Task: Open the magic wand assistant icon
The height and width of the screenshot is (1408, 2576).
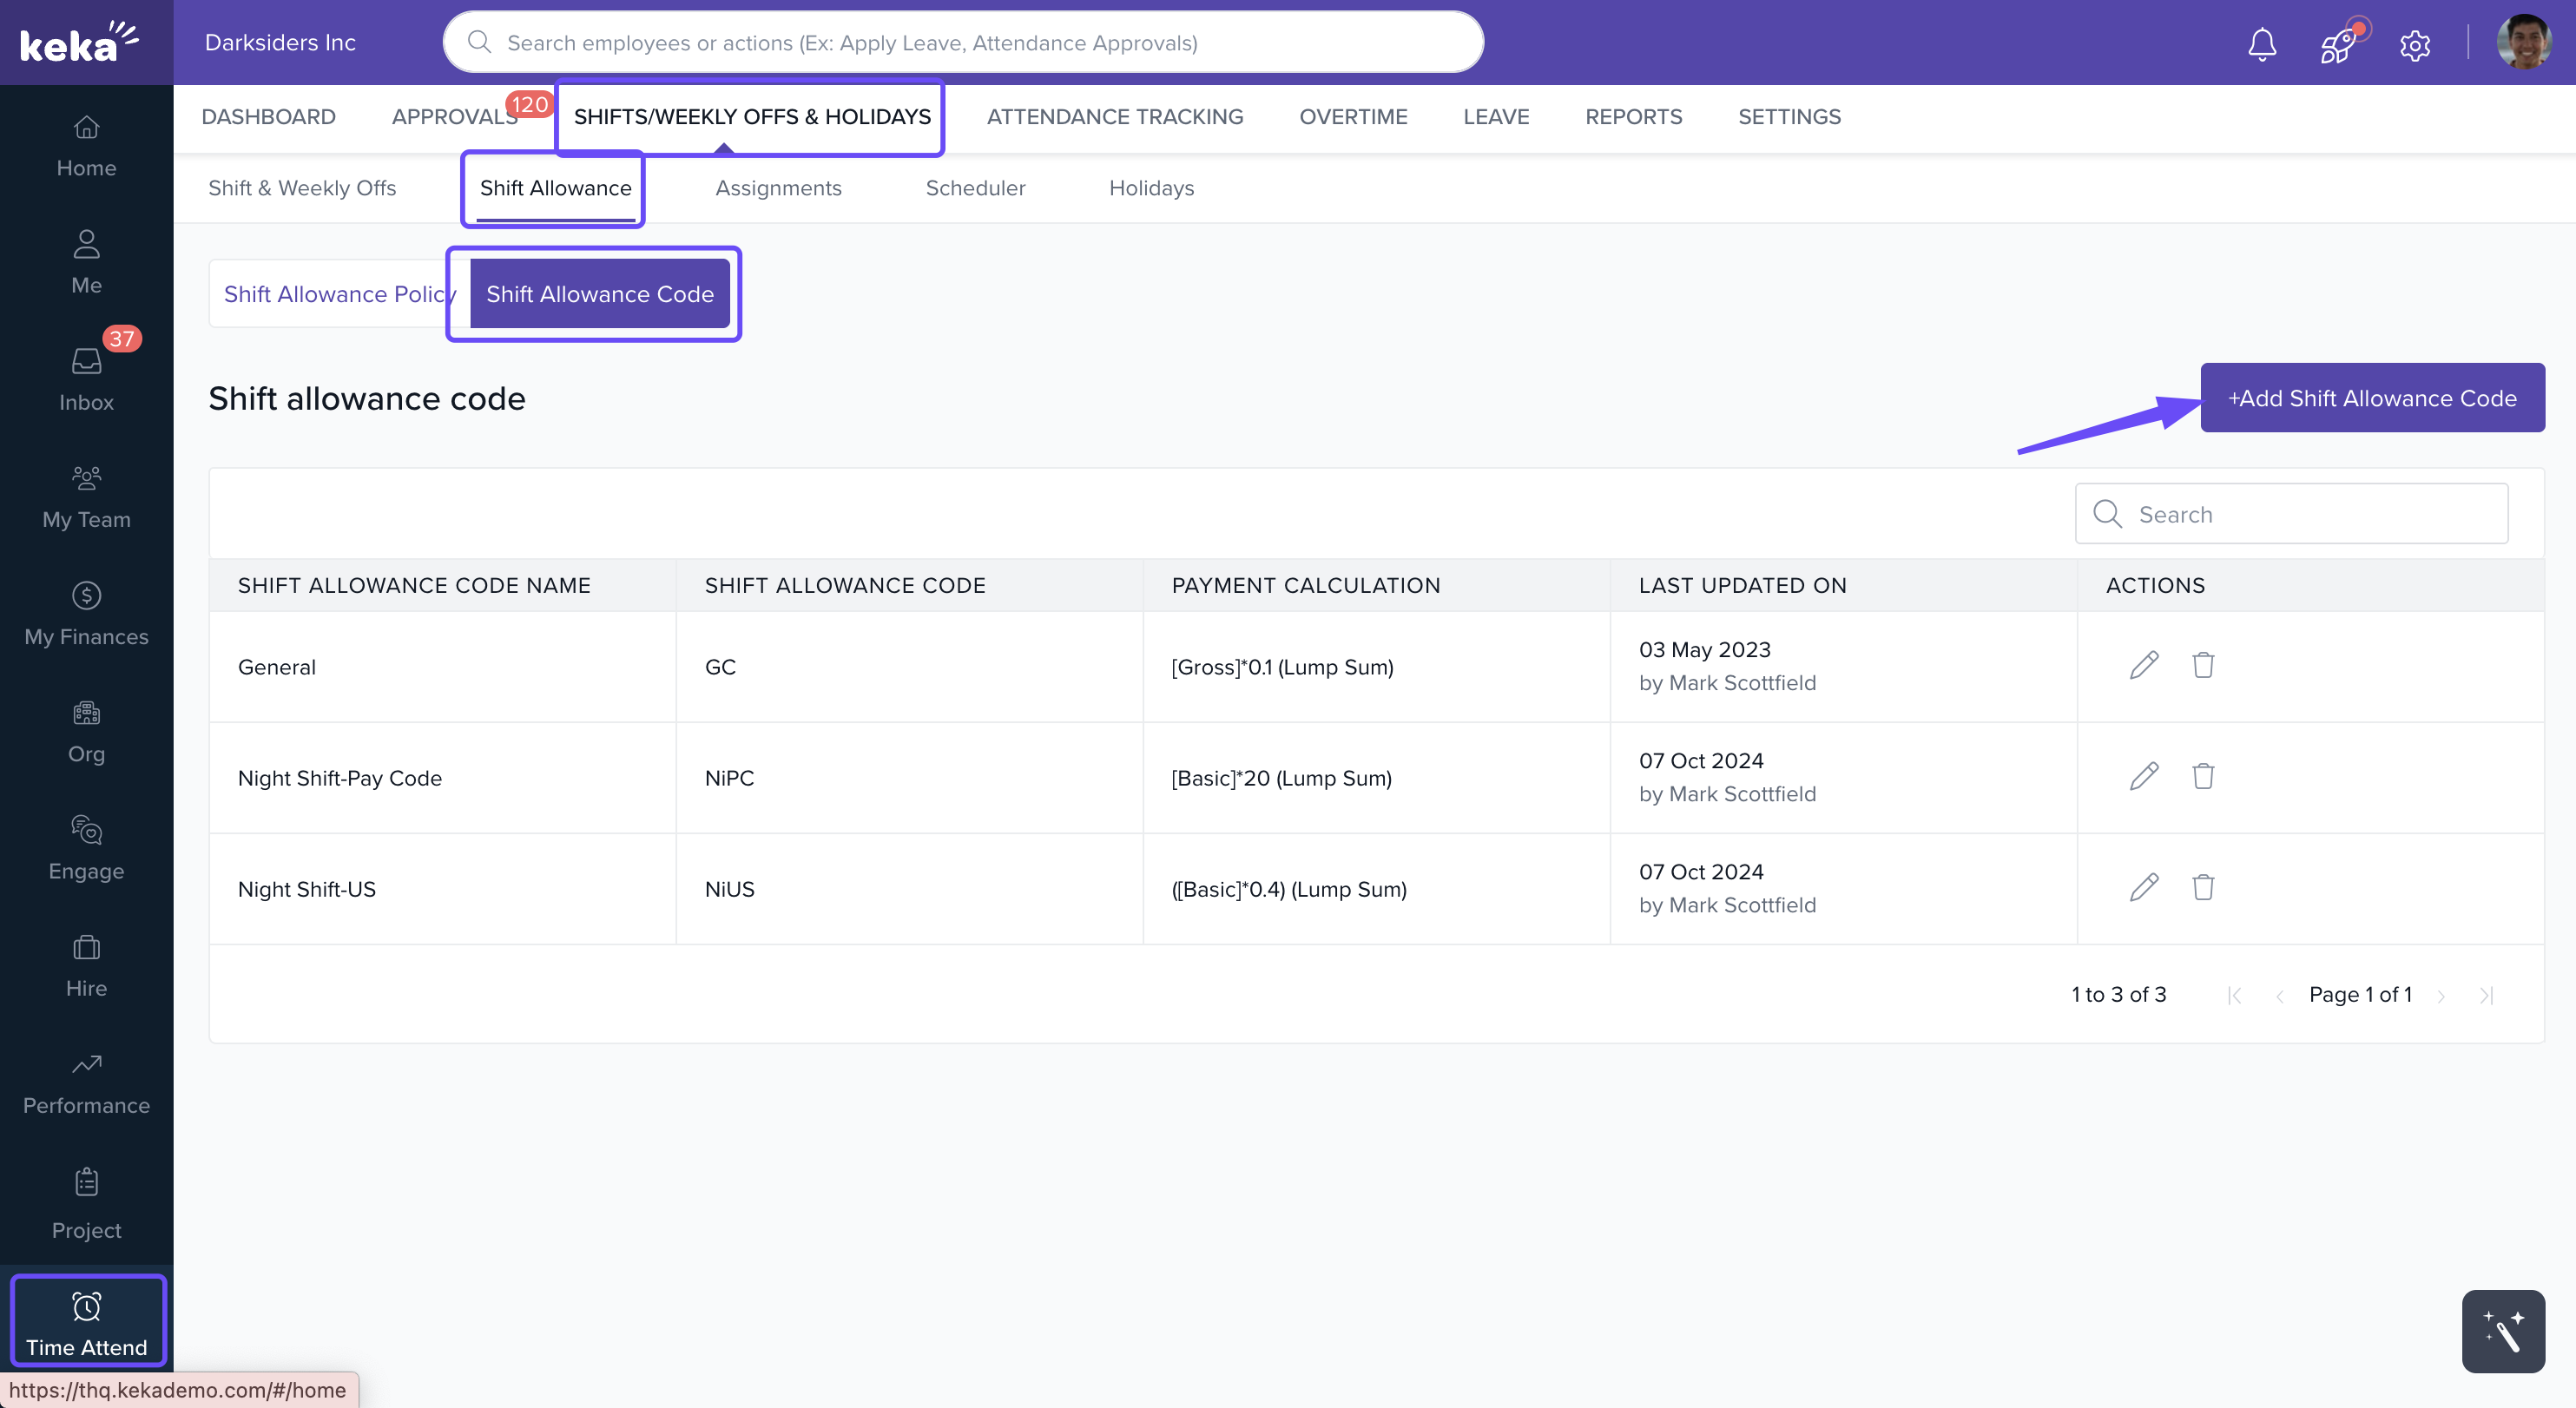Action: [x=2503, y=1331]
